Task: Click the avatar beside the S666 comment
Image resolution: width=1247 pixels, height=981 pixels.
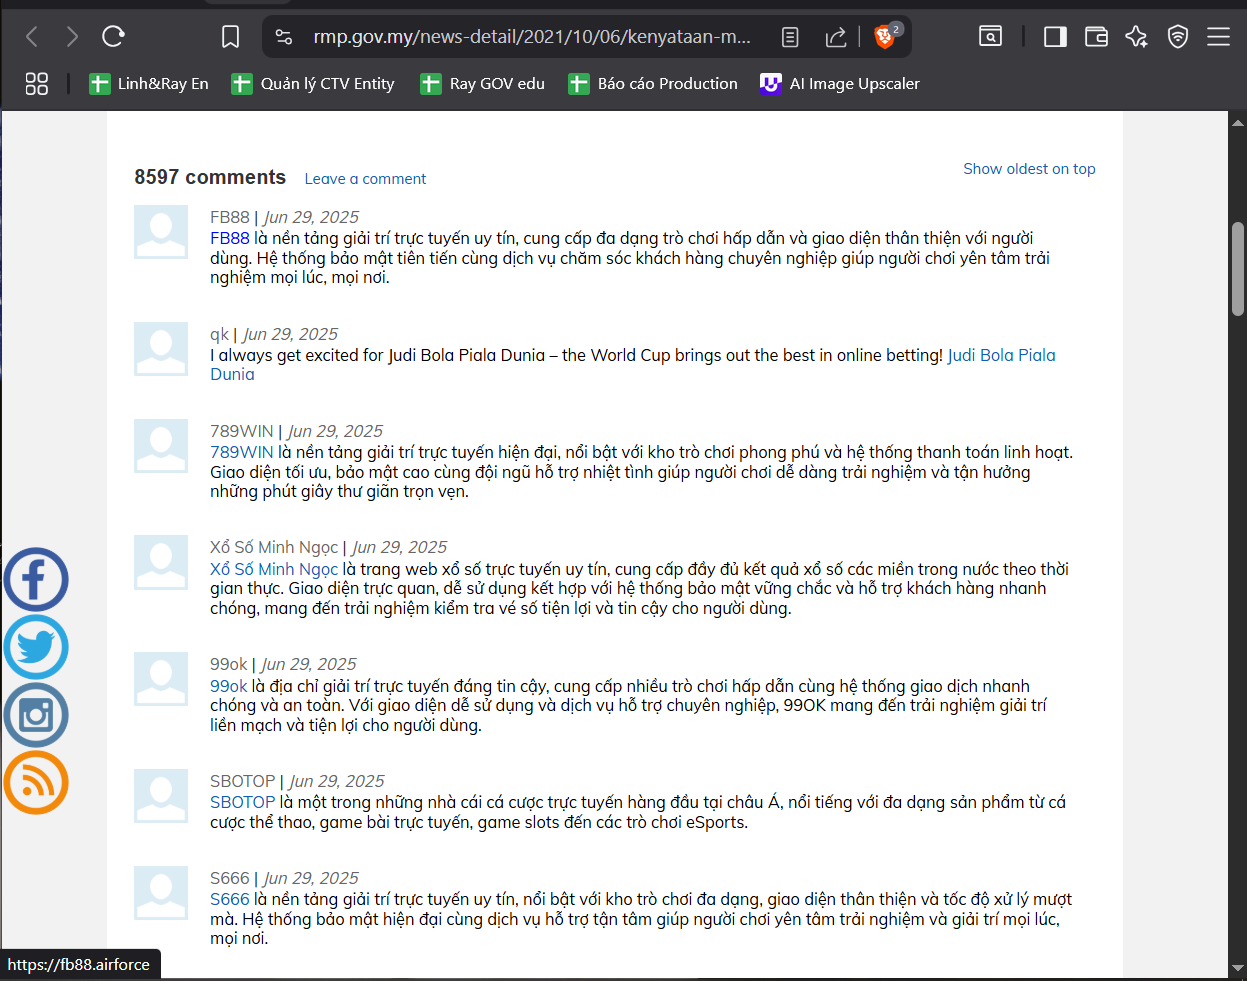Action: click(x=161, y=893)
